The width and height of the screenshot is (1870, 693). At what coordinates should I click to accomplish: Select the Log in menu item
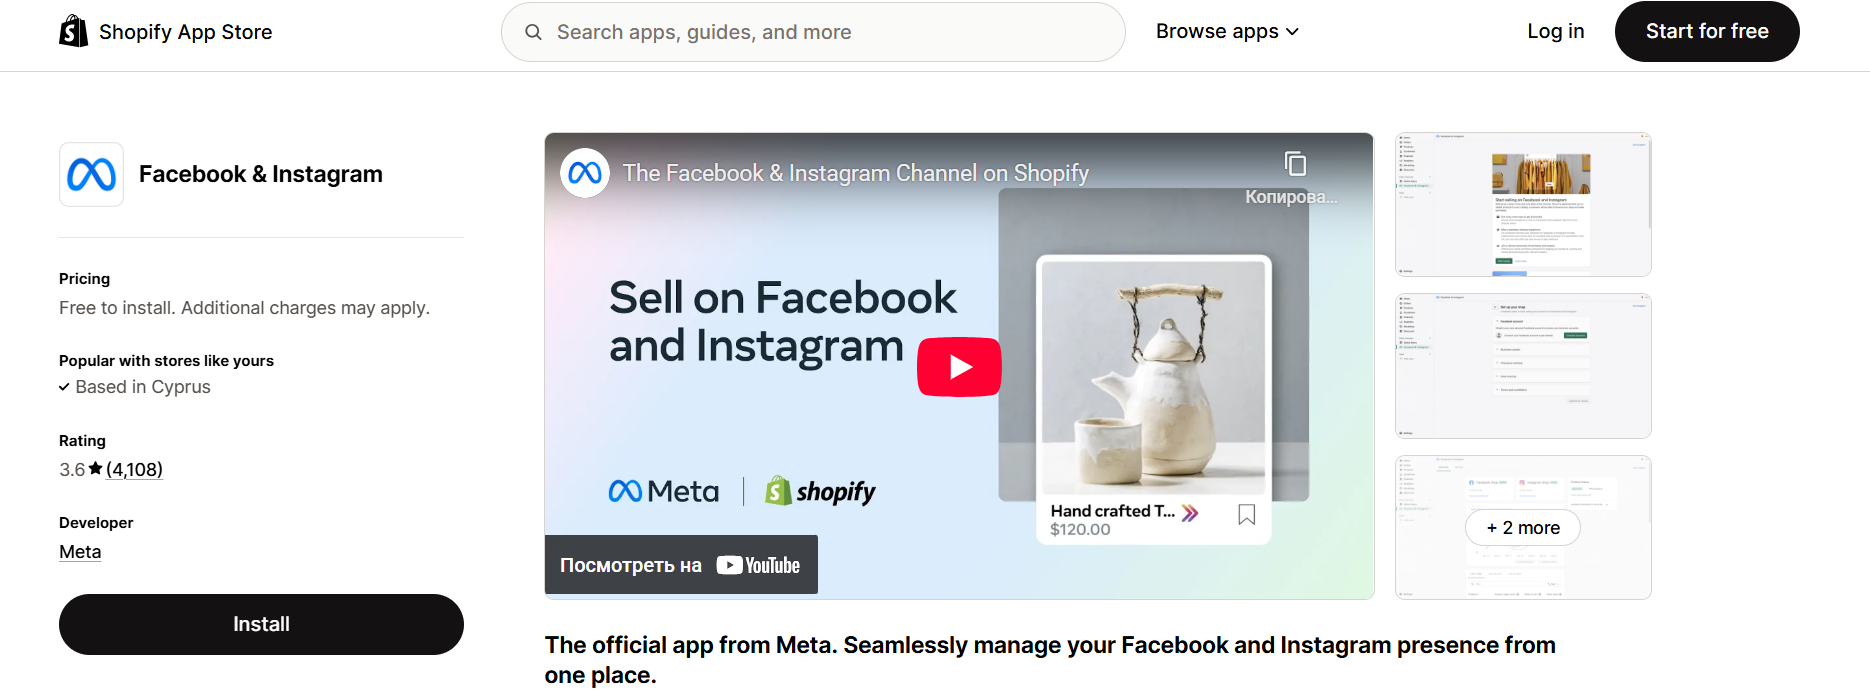tap(1555, 31)
